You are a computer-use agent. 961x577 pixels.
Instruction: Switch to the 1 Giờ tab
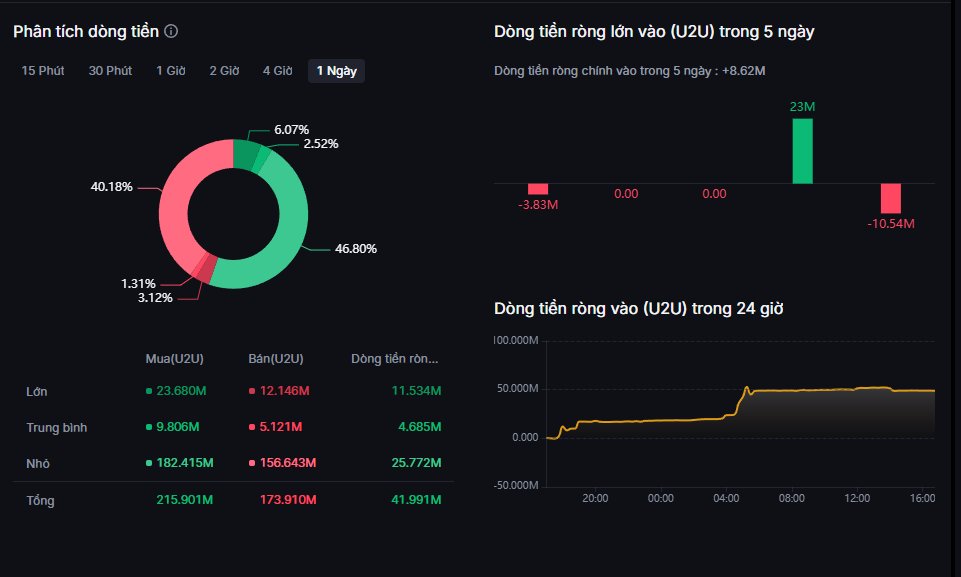click(x=171, y=71)
